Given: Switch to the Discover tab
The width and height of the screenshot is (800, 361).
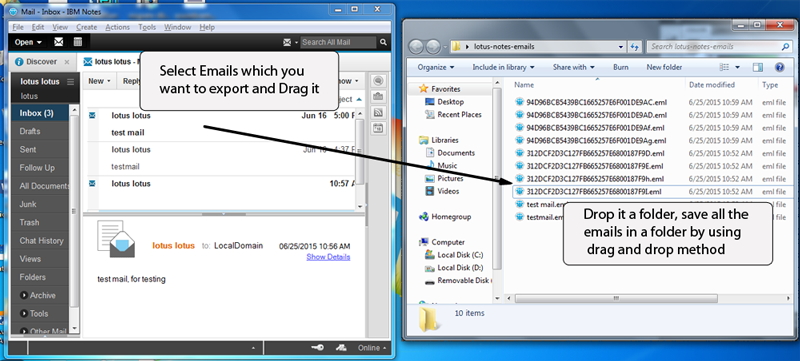Looking at the screenshot, I should click(x=36, y=62).
